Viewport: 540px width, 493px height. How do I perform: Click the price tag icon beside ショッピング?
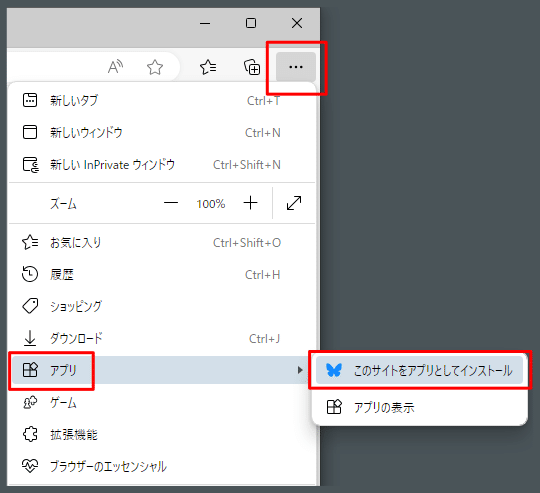click(30, 306)
